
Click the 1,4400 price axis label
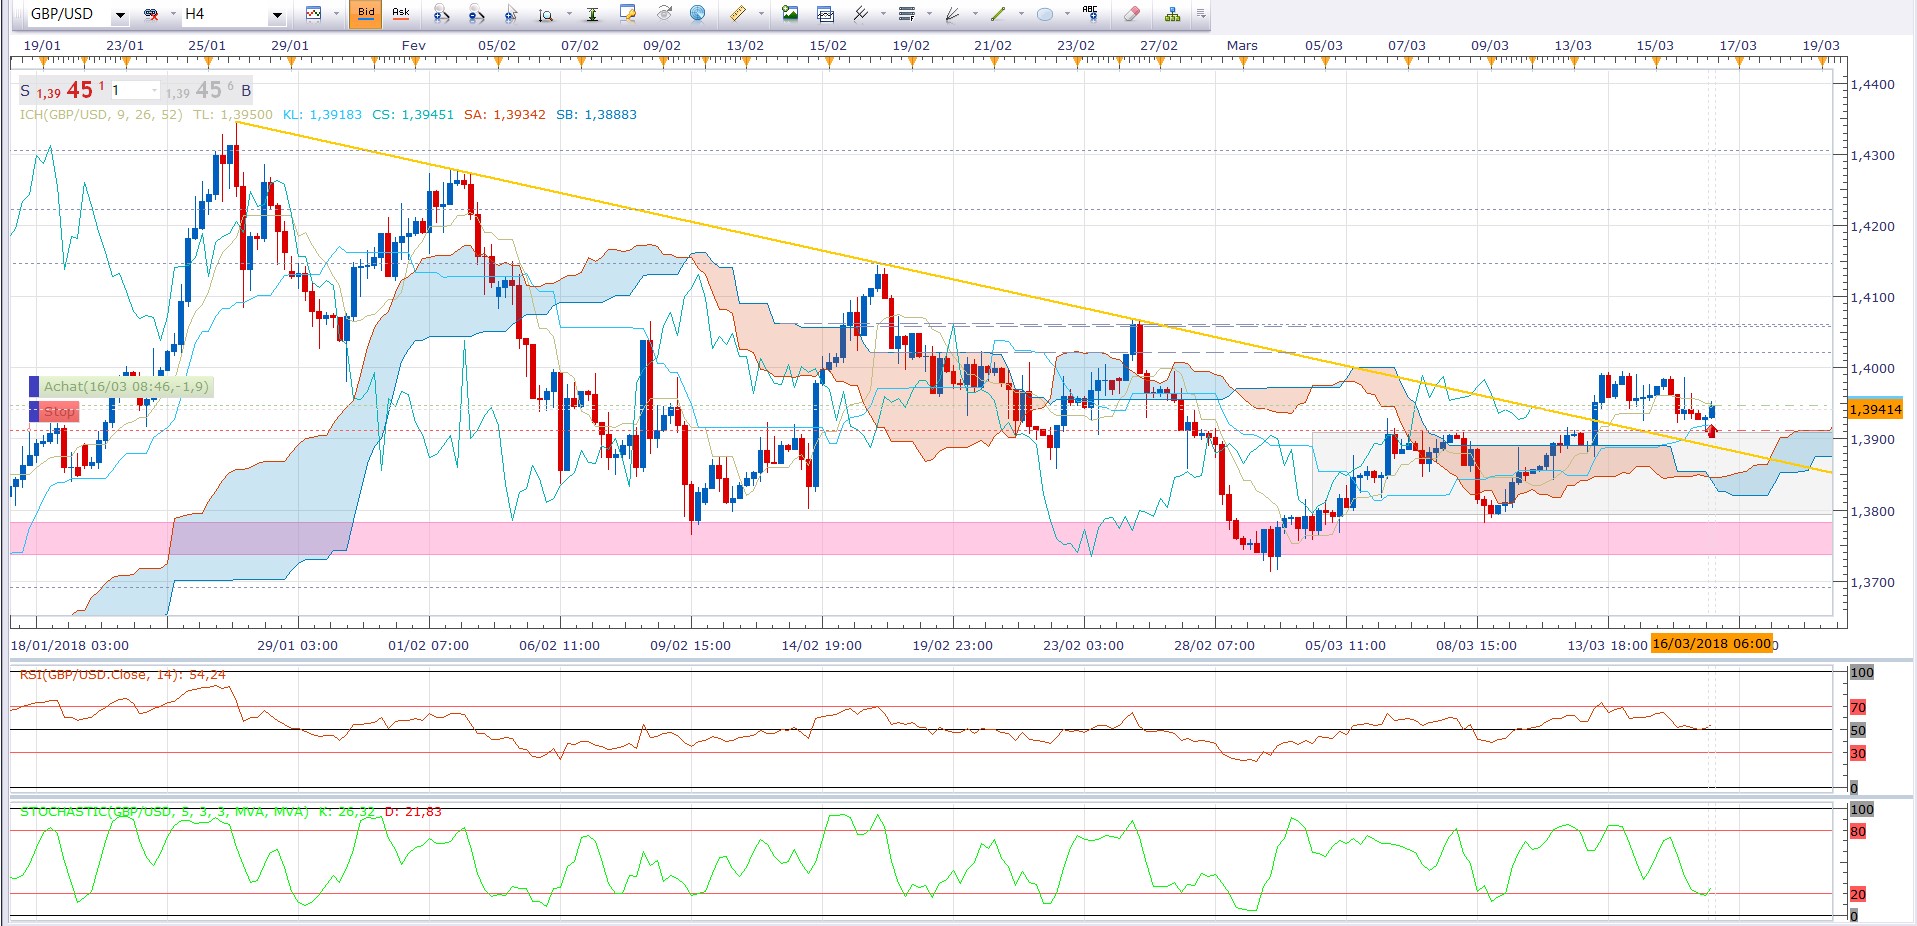(1873, 85)
